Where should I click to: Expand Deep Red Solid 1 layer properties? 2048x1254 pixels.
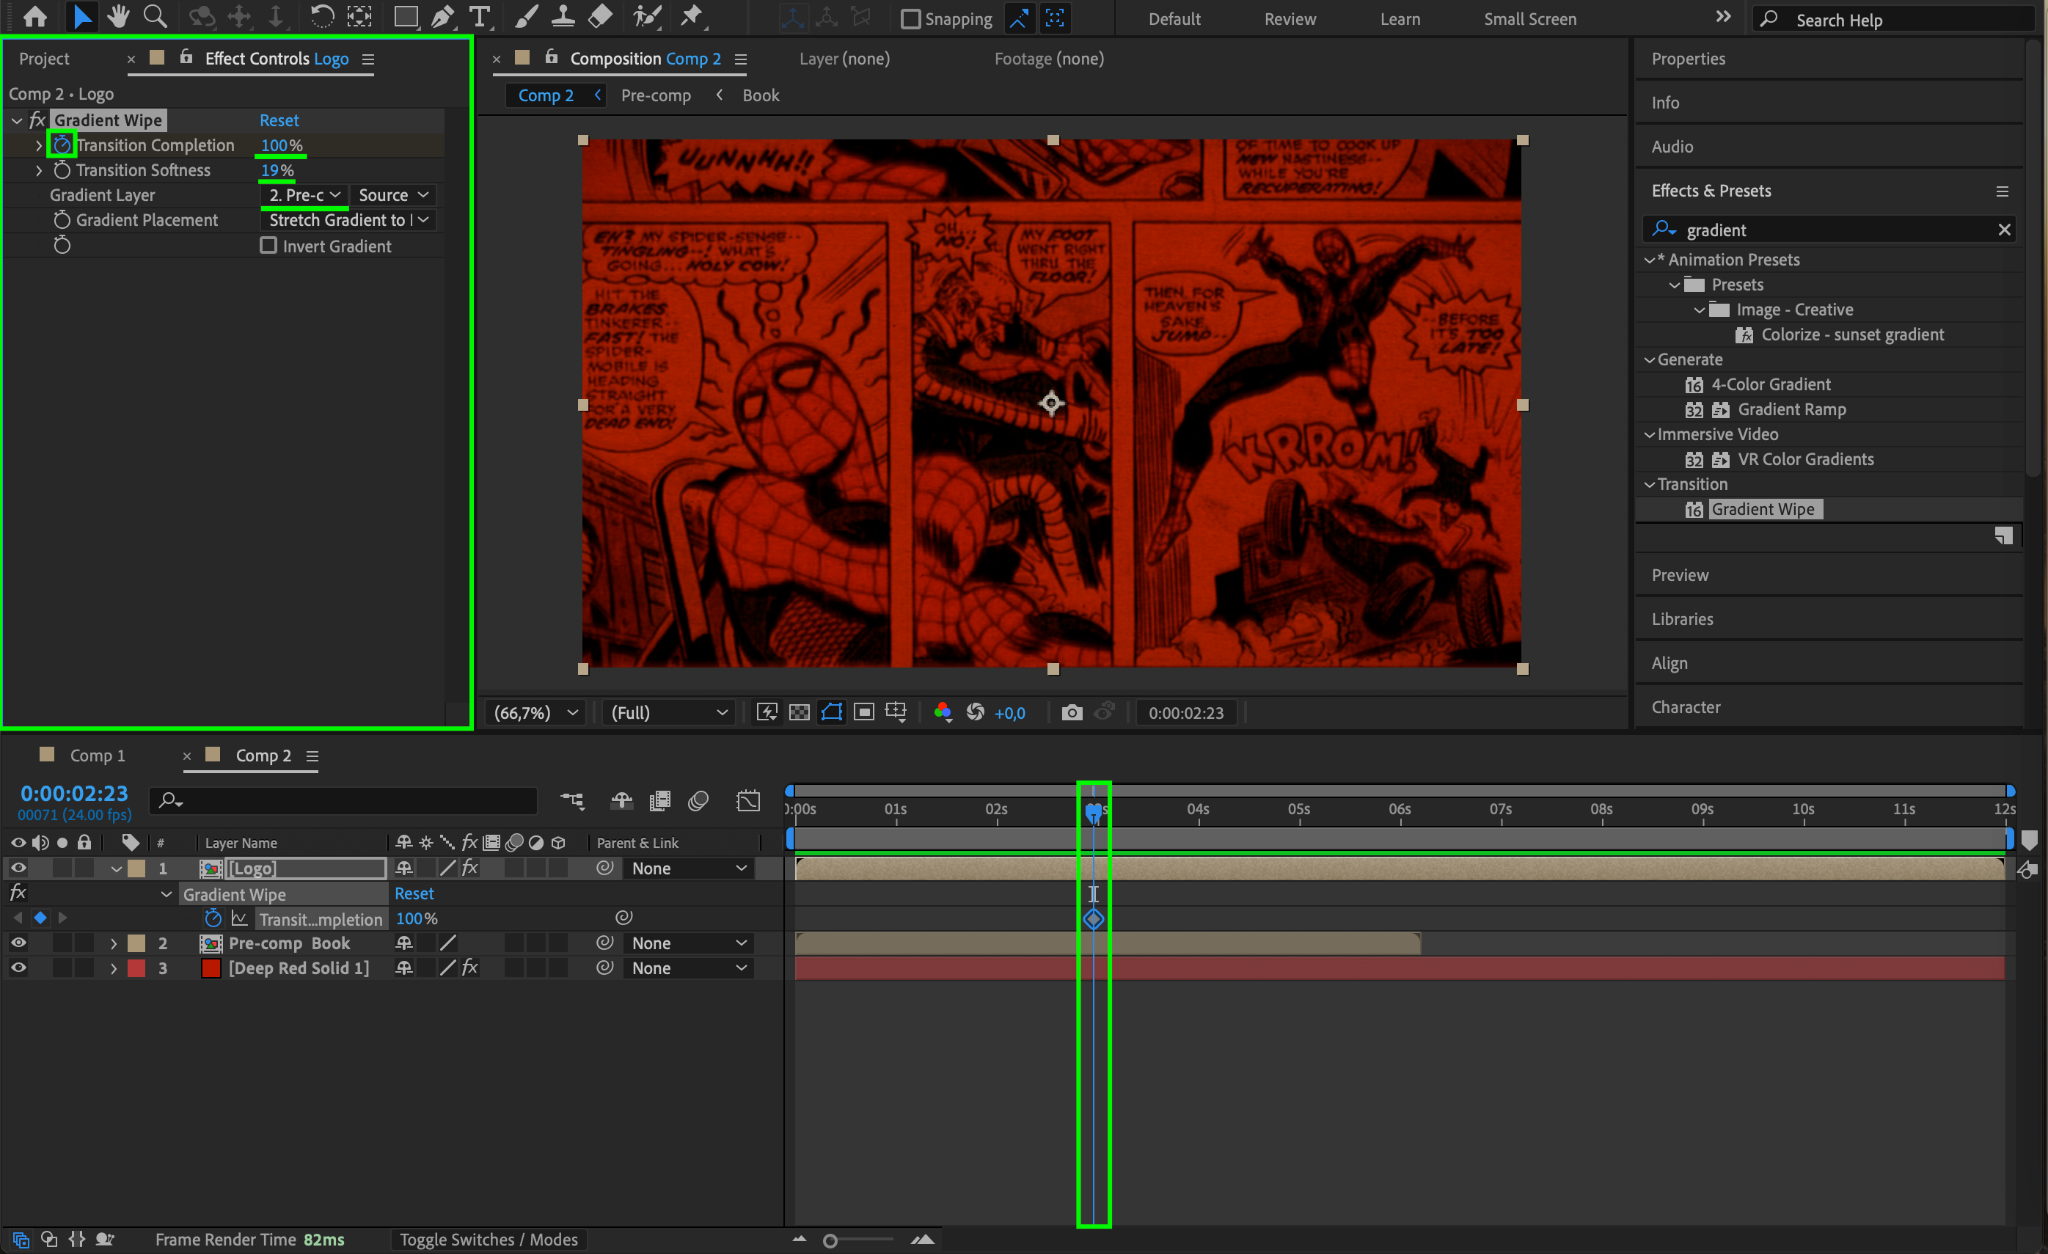114,968
